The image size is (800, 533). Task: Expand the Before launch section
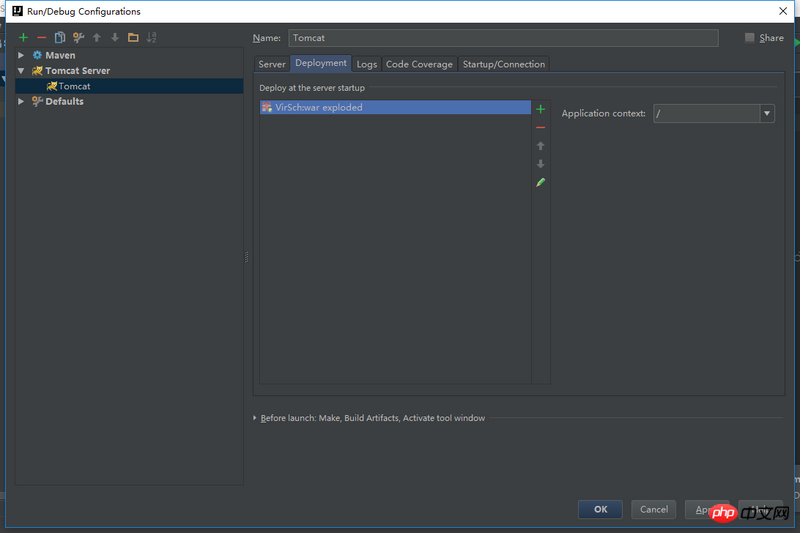[x=255, y=418]
